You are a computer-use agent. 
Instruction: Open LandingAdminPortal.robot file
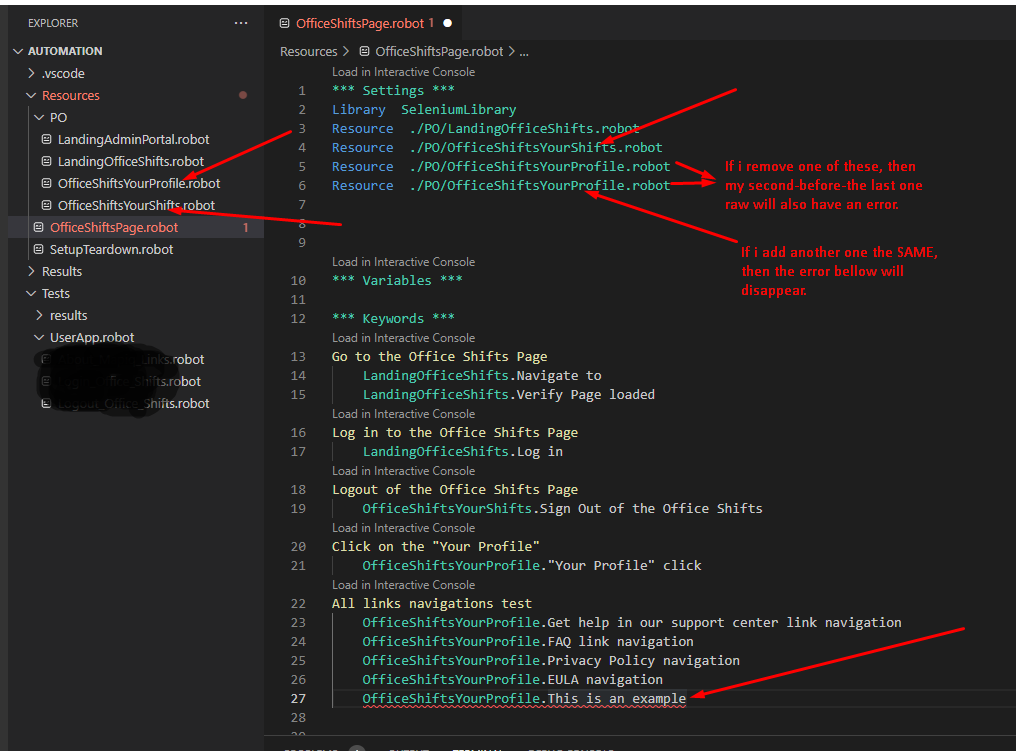point(133,140)
